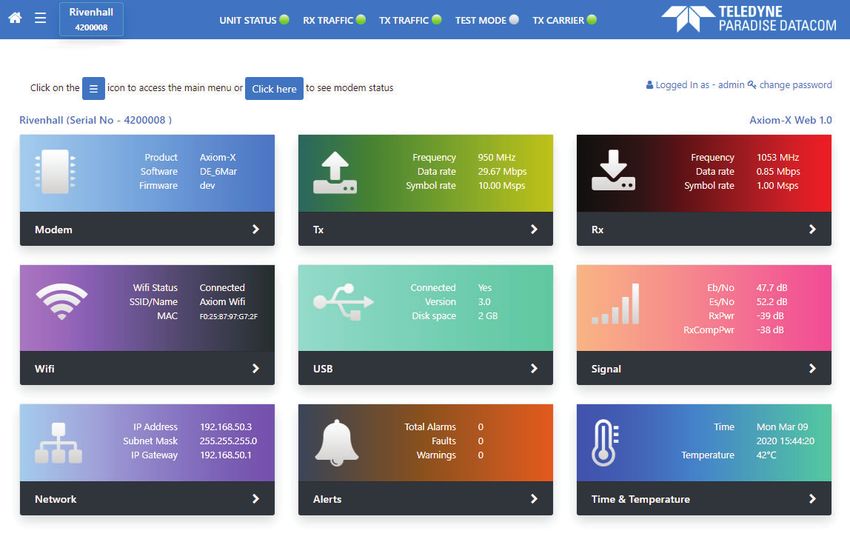The height and width of the screenshot is (542, 850).
Task: Click the Tx frequency 950 MHz value
Action: pos(497,158)
